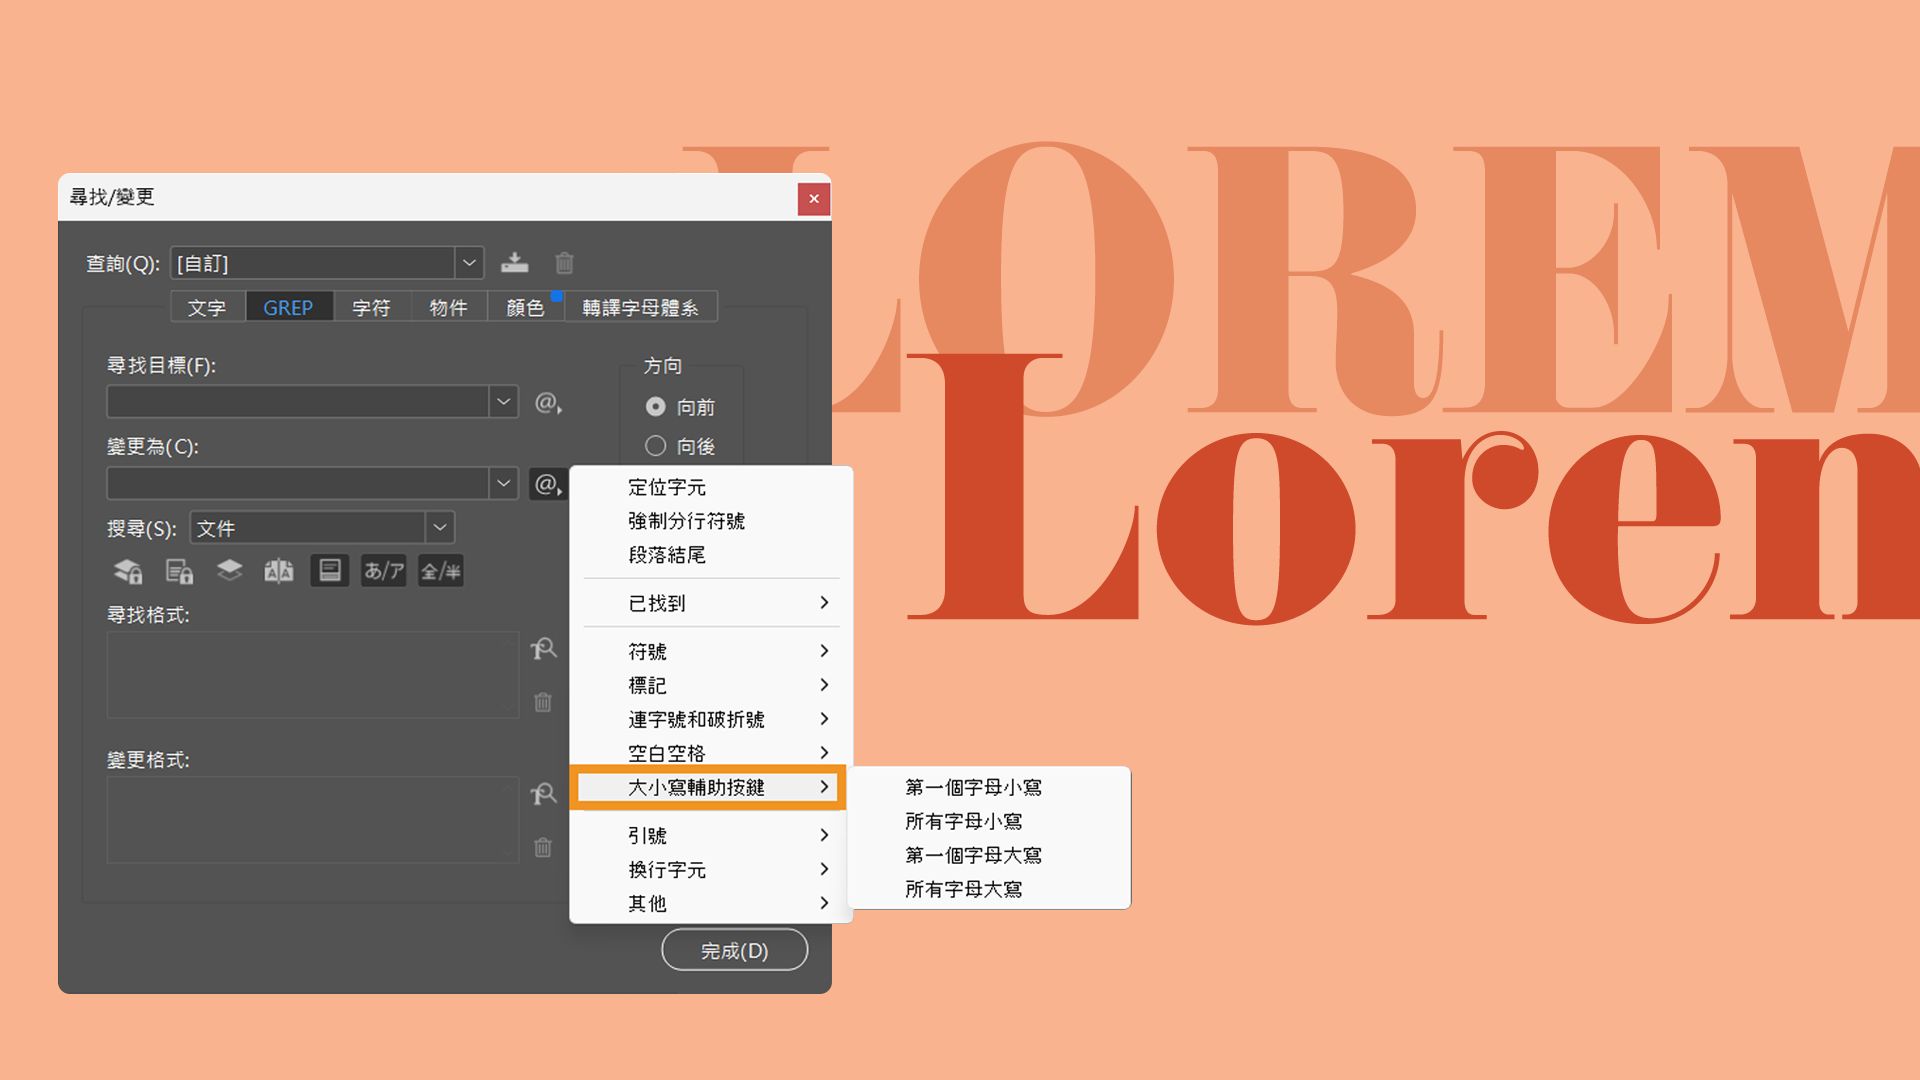1920x1080 pixels.
Task: Toggle include master pages icon
Action: point(278,571)
